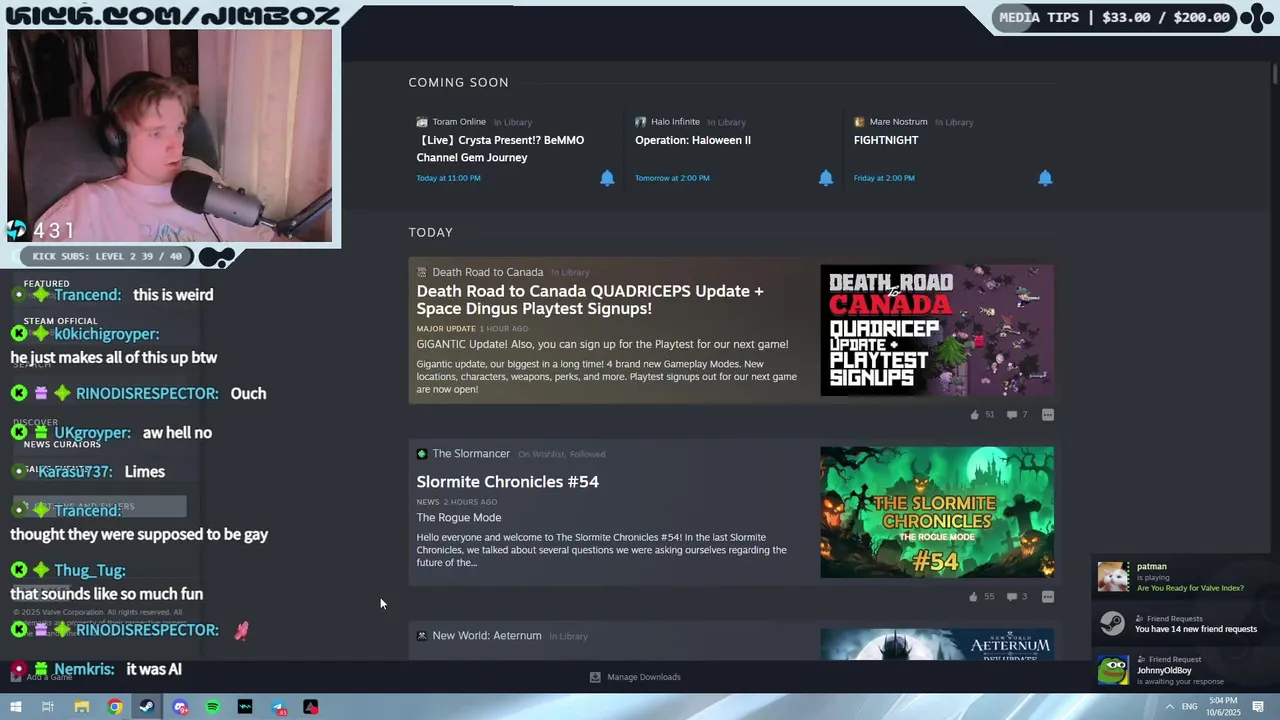Open Halo Infinite Operation: Haloween II event
This screenshot has width=1280, height=720.
coord(693,140)
